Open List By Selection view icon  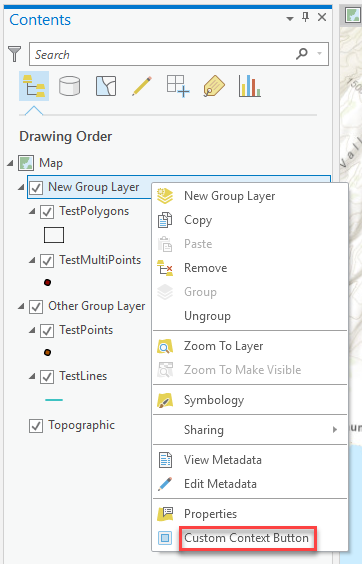click(x=106, y=86)
